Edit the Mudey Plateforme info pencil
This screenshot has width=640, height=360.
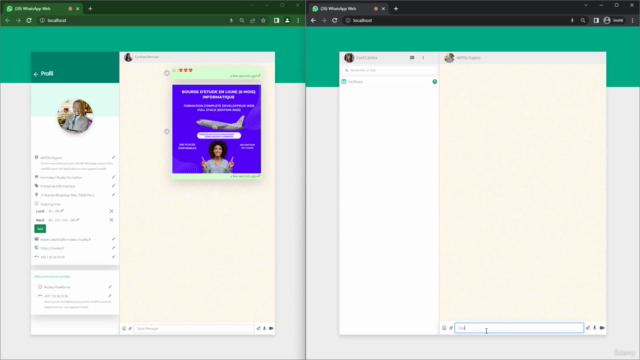[110, 287]
